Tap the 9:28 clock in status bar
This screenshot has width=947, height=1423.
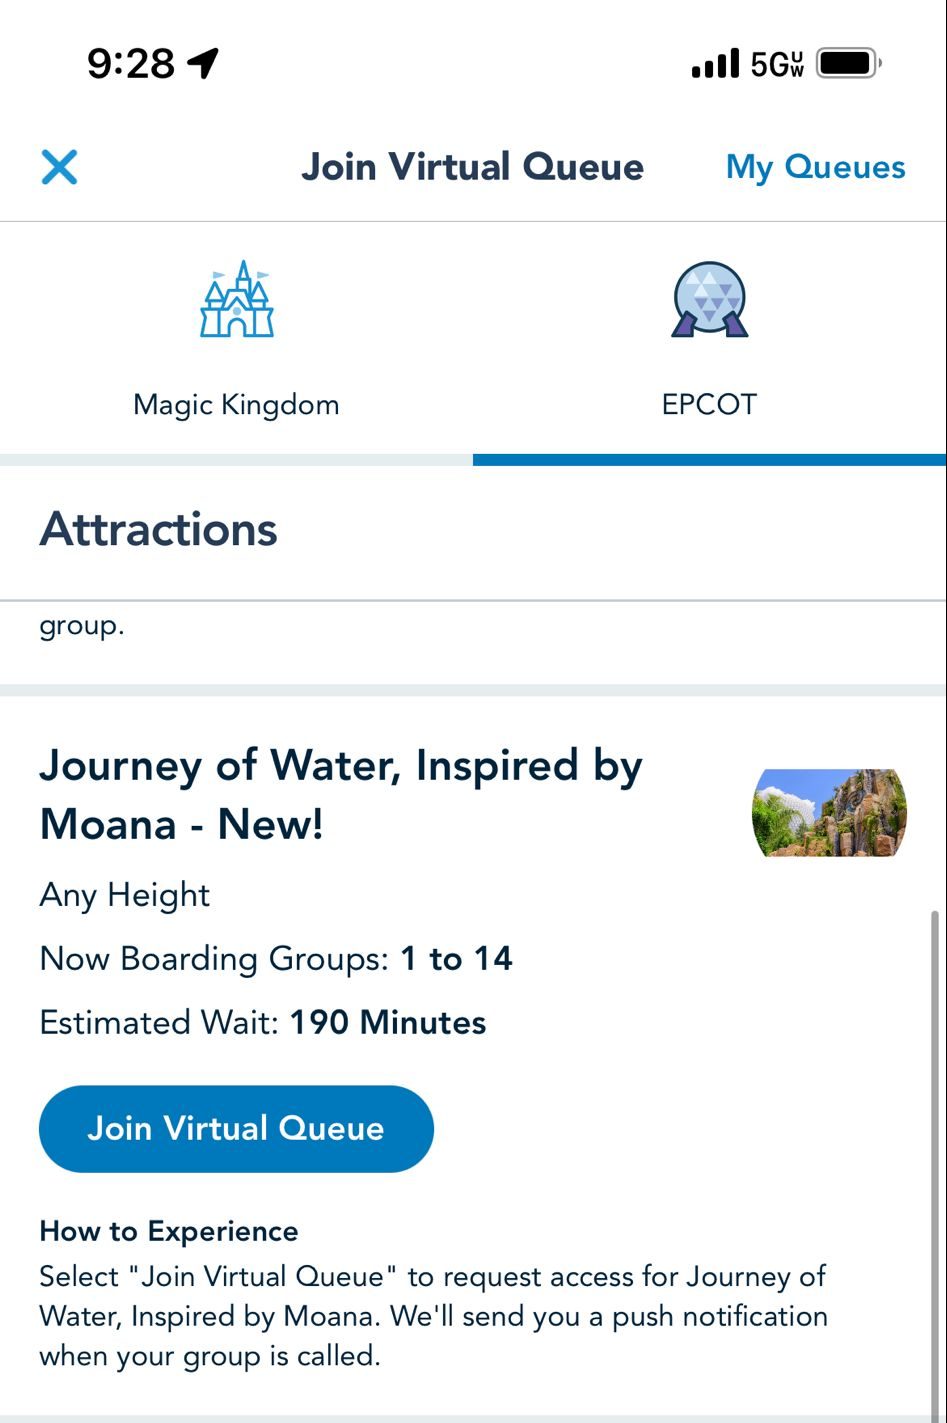[x=130, y=64]
